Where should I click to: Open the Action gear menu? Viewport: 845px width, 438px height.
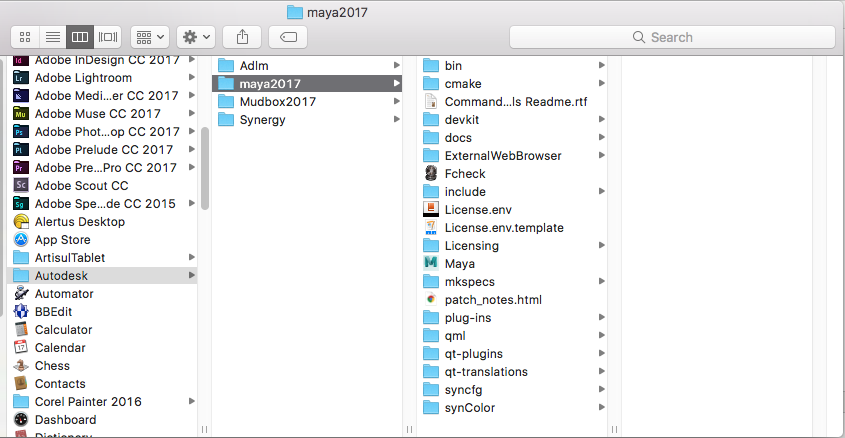pyautogui.click(x=196, y=37)
